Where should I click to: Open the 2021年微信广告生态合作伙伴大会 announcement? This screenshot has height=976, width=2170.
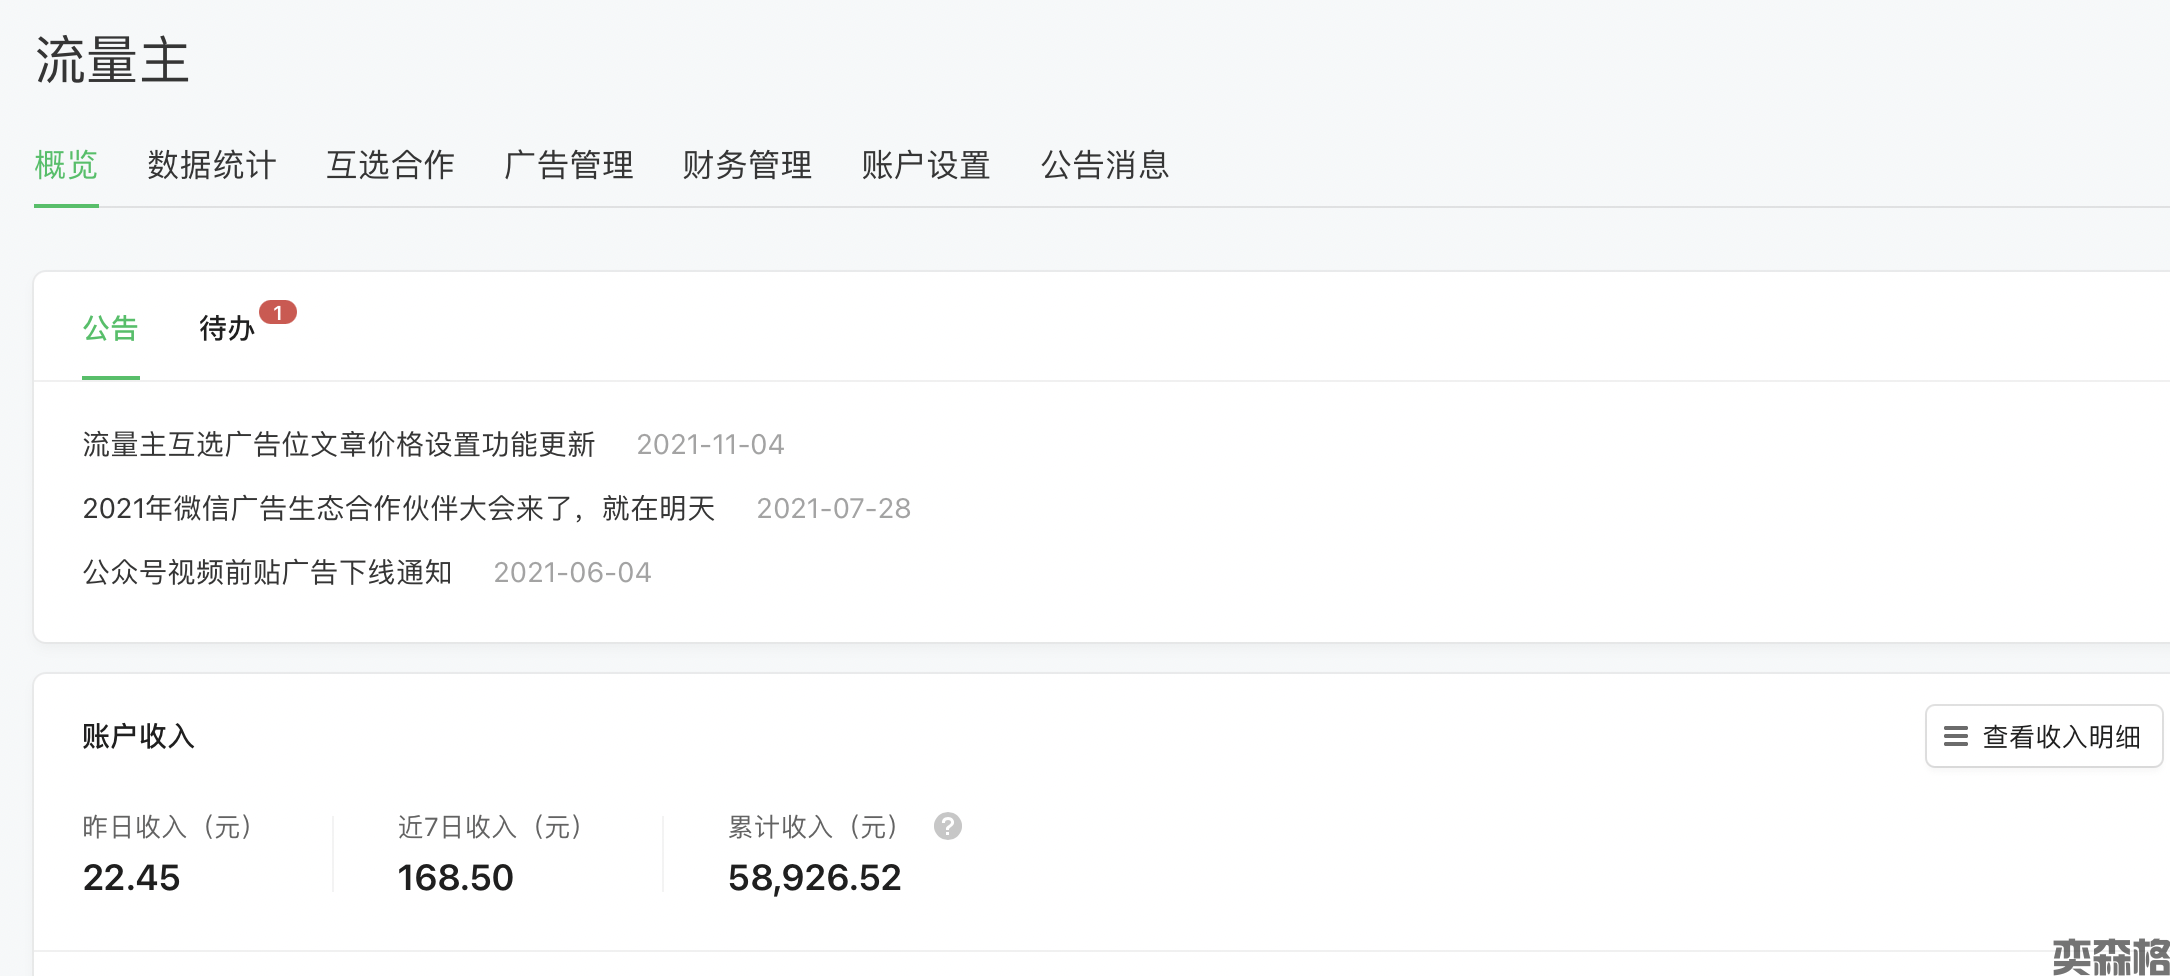point(399,508)
